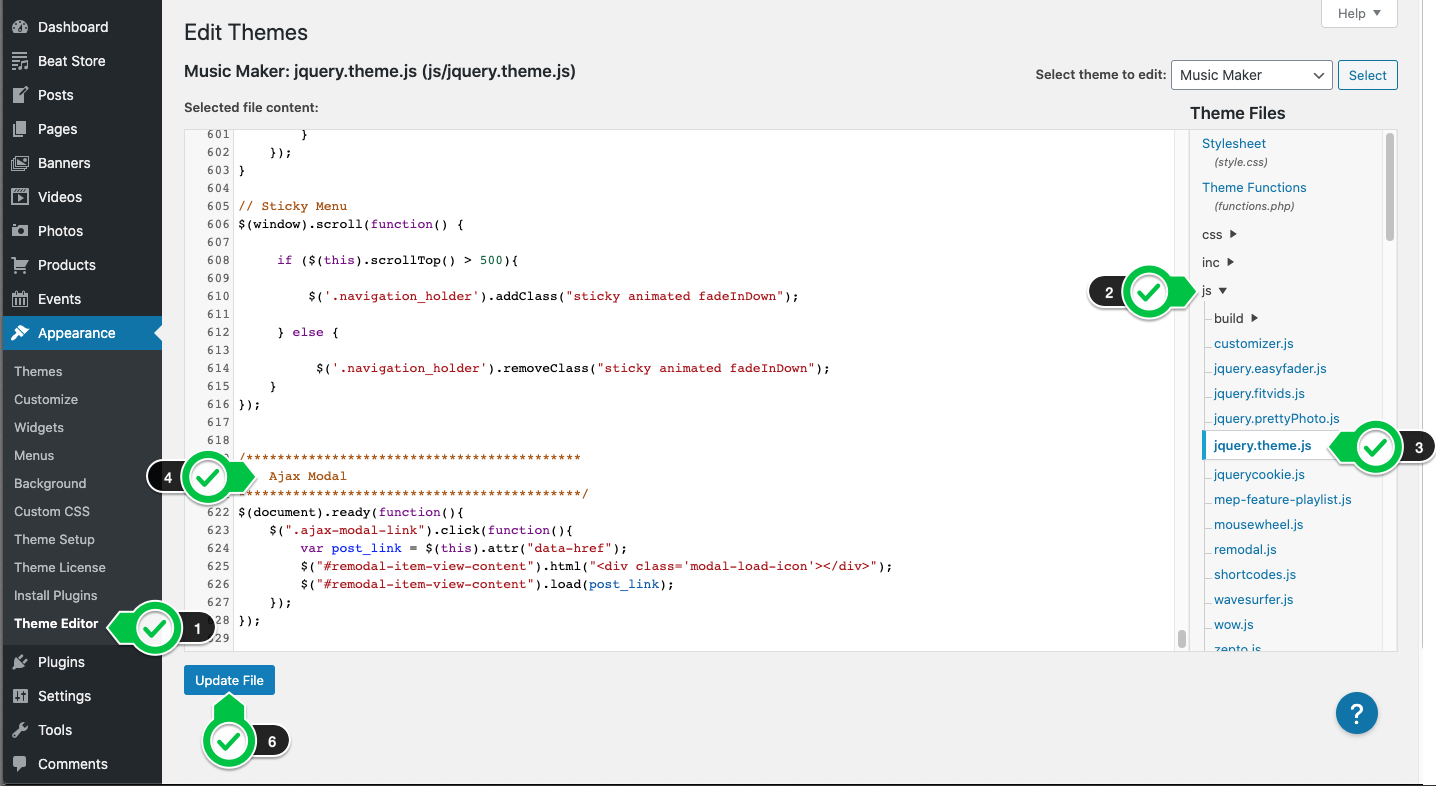Click the Plugins plug icon

click(x=20, y=662)
